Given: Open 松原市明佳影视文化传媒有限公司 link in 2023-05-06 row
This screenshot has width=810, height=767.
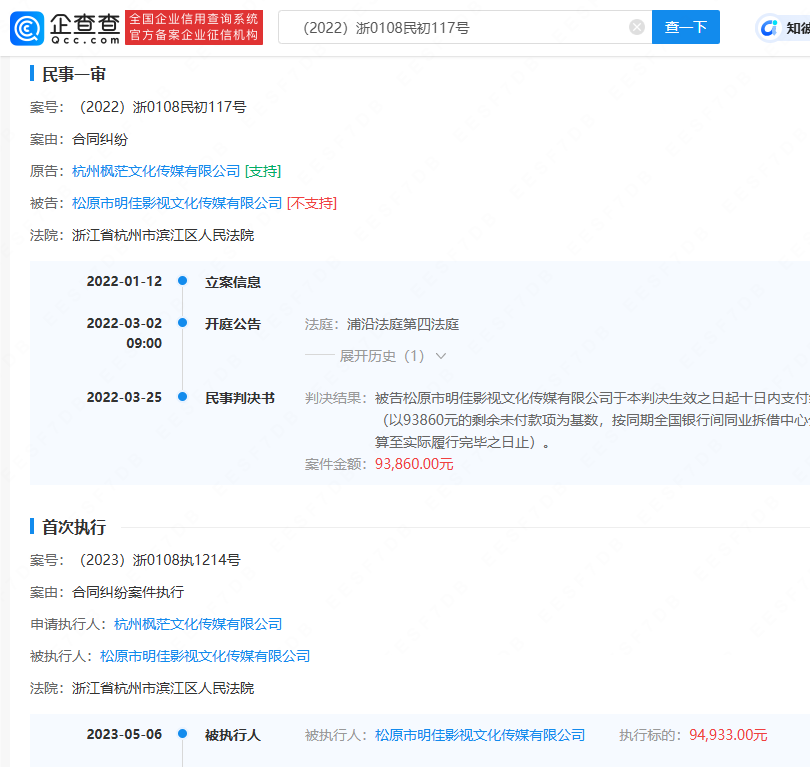Looking at the screenshot, I should click(x=480, y=734).
